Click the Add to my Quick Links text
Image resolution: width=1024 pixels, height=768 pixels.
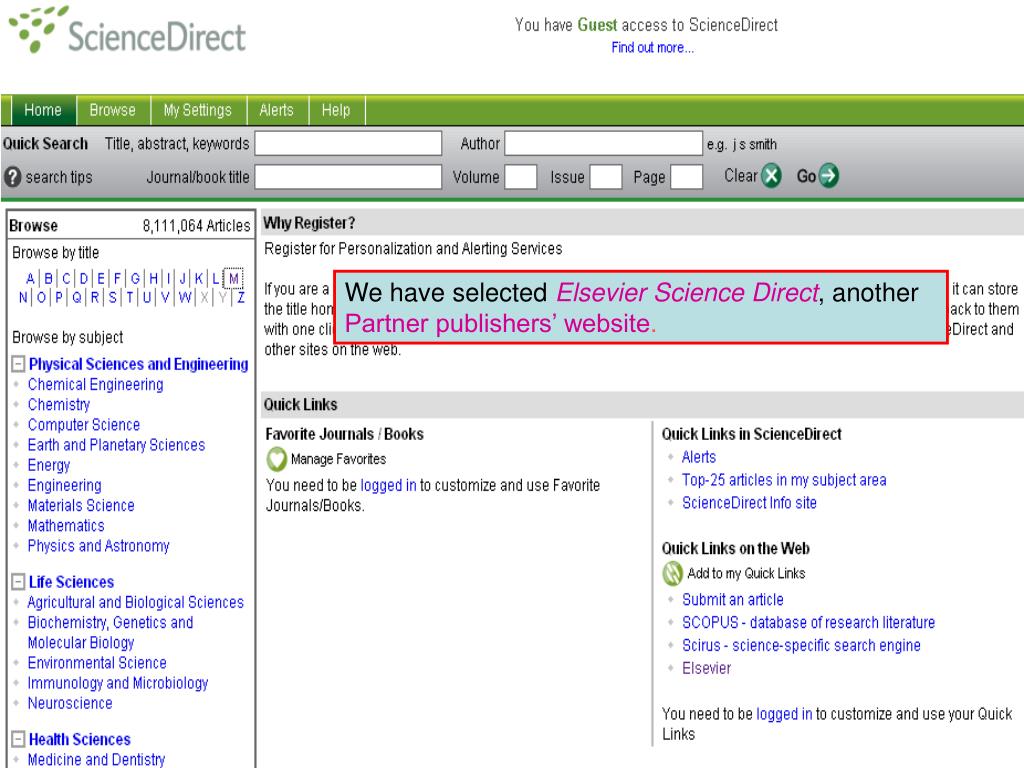[x=746, y=573]
